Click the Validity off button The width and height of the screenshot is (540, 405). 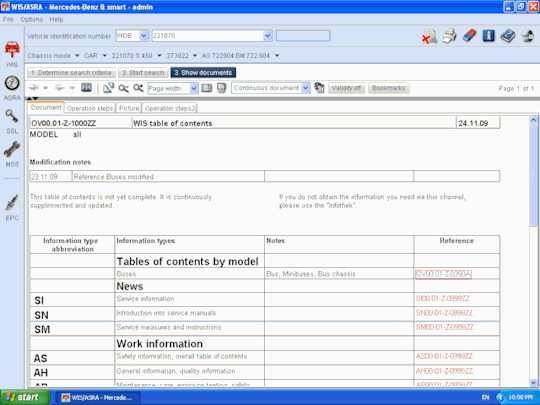[x=346, y=88]
